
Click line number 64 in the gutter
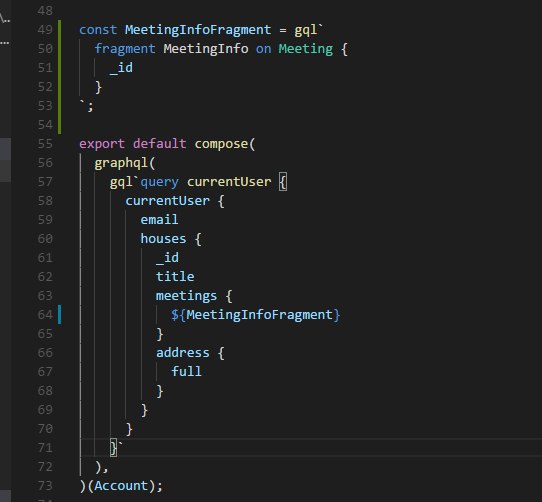point(45,315)
